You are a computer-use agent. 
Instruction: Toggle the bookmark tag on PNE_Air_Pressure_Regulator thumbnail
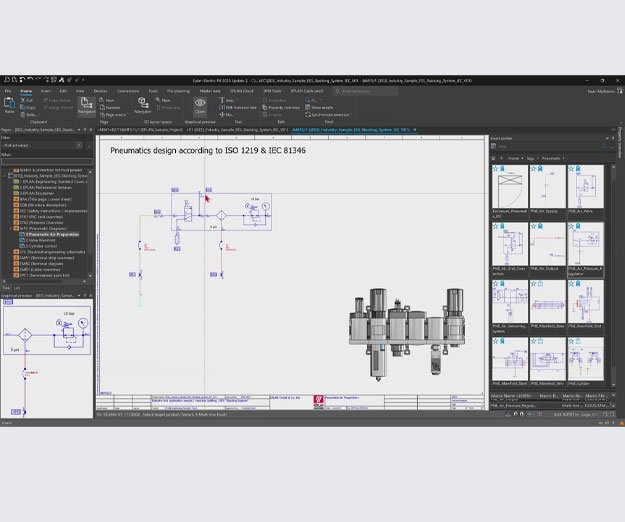pyautogui.click(x=578, y=226)
